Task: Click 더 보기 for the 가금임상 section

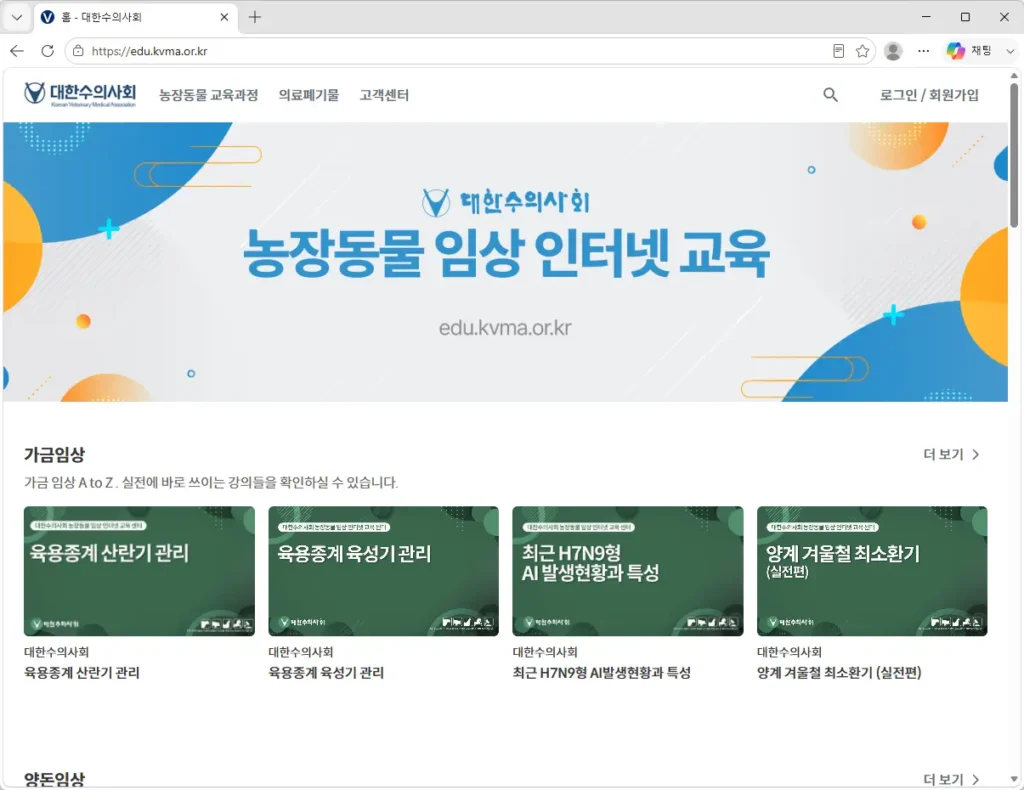Action: click(951, 454)
